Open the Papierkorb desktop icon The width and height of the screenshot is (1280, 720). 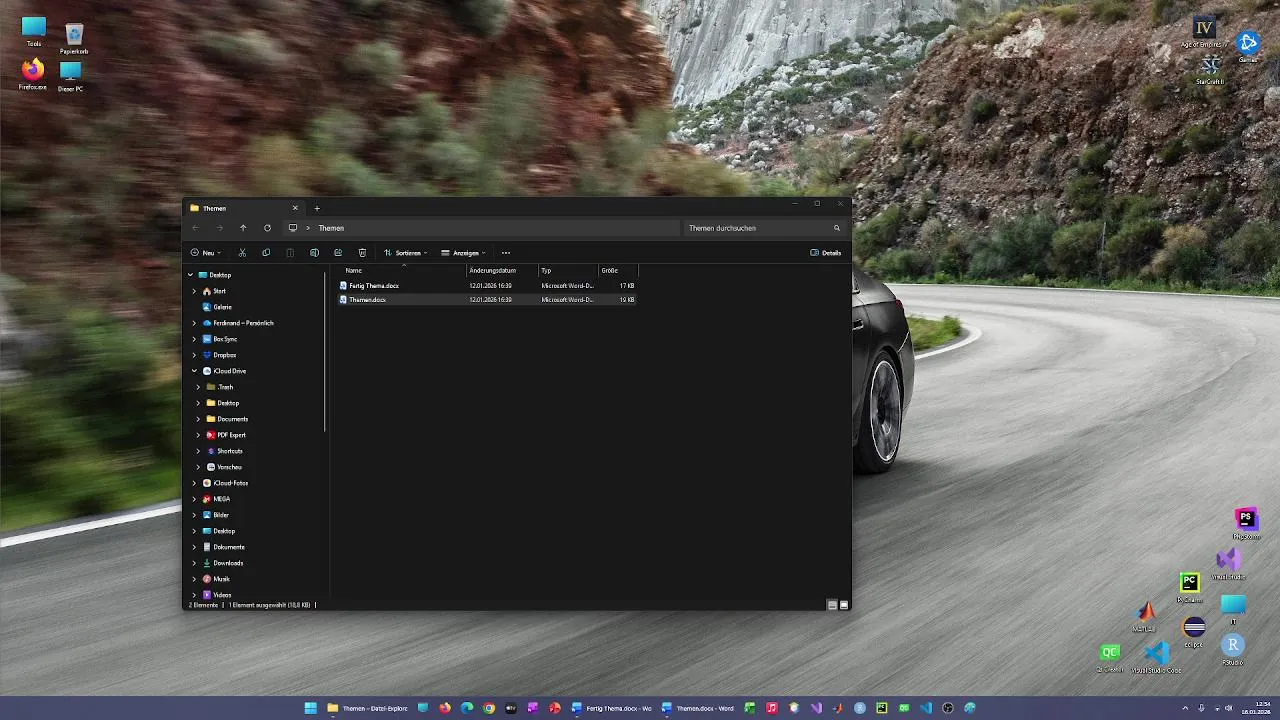click(x=74, y=39)
